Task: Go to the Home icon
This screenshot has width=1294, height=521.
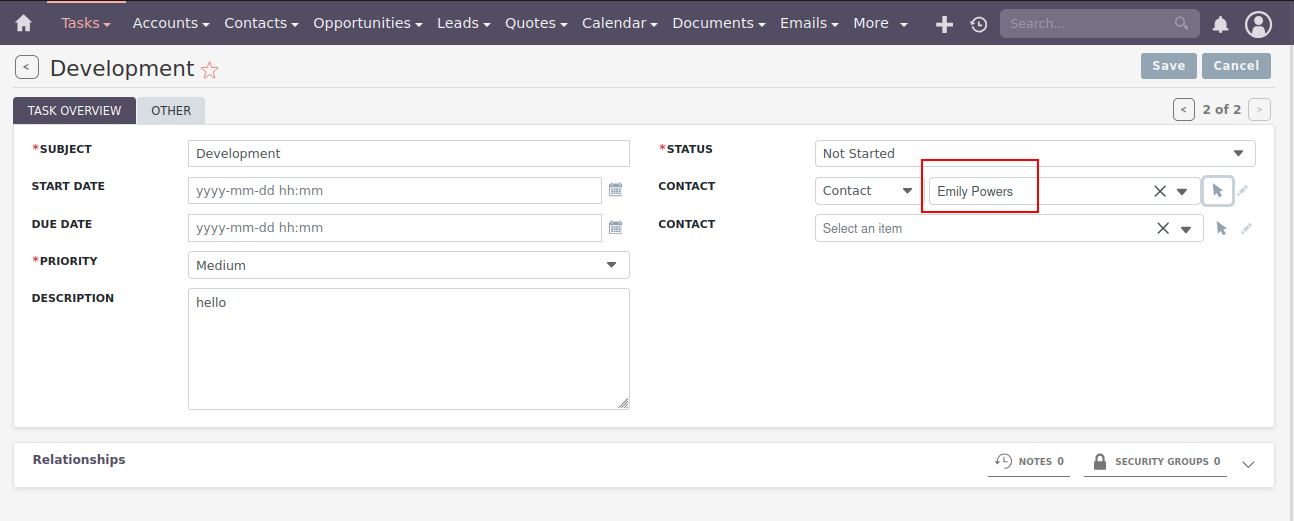Action: click(x=24, y=23)
